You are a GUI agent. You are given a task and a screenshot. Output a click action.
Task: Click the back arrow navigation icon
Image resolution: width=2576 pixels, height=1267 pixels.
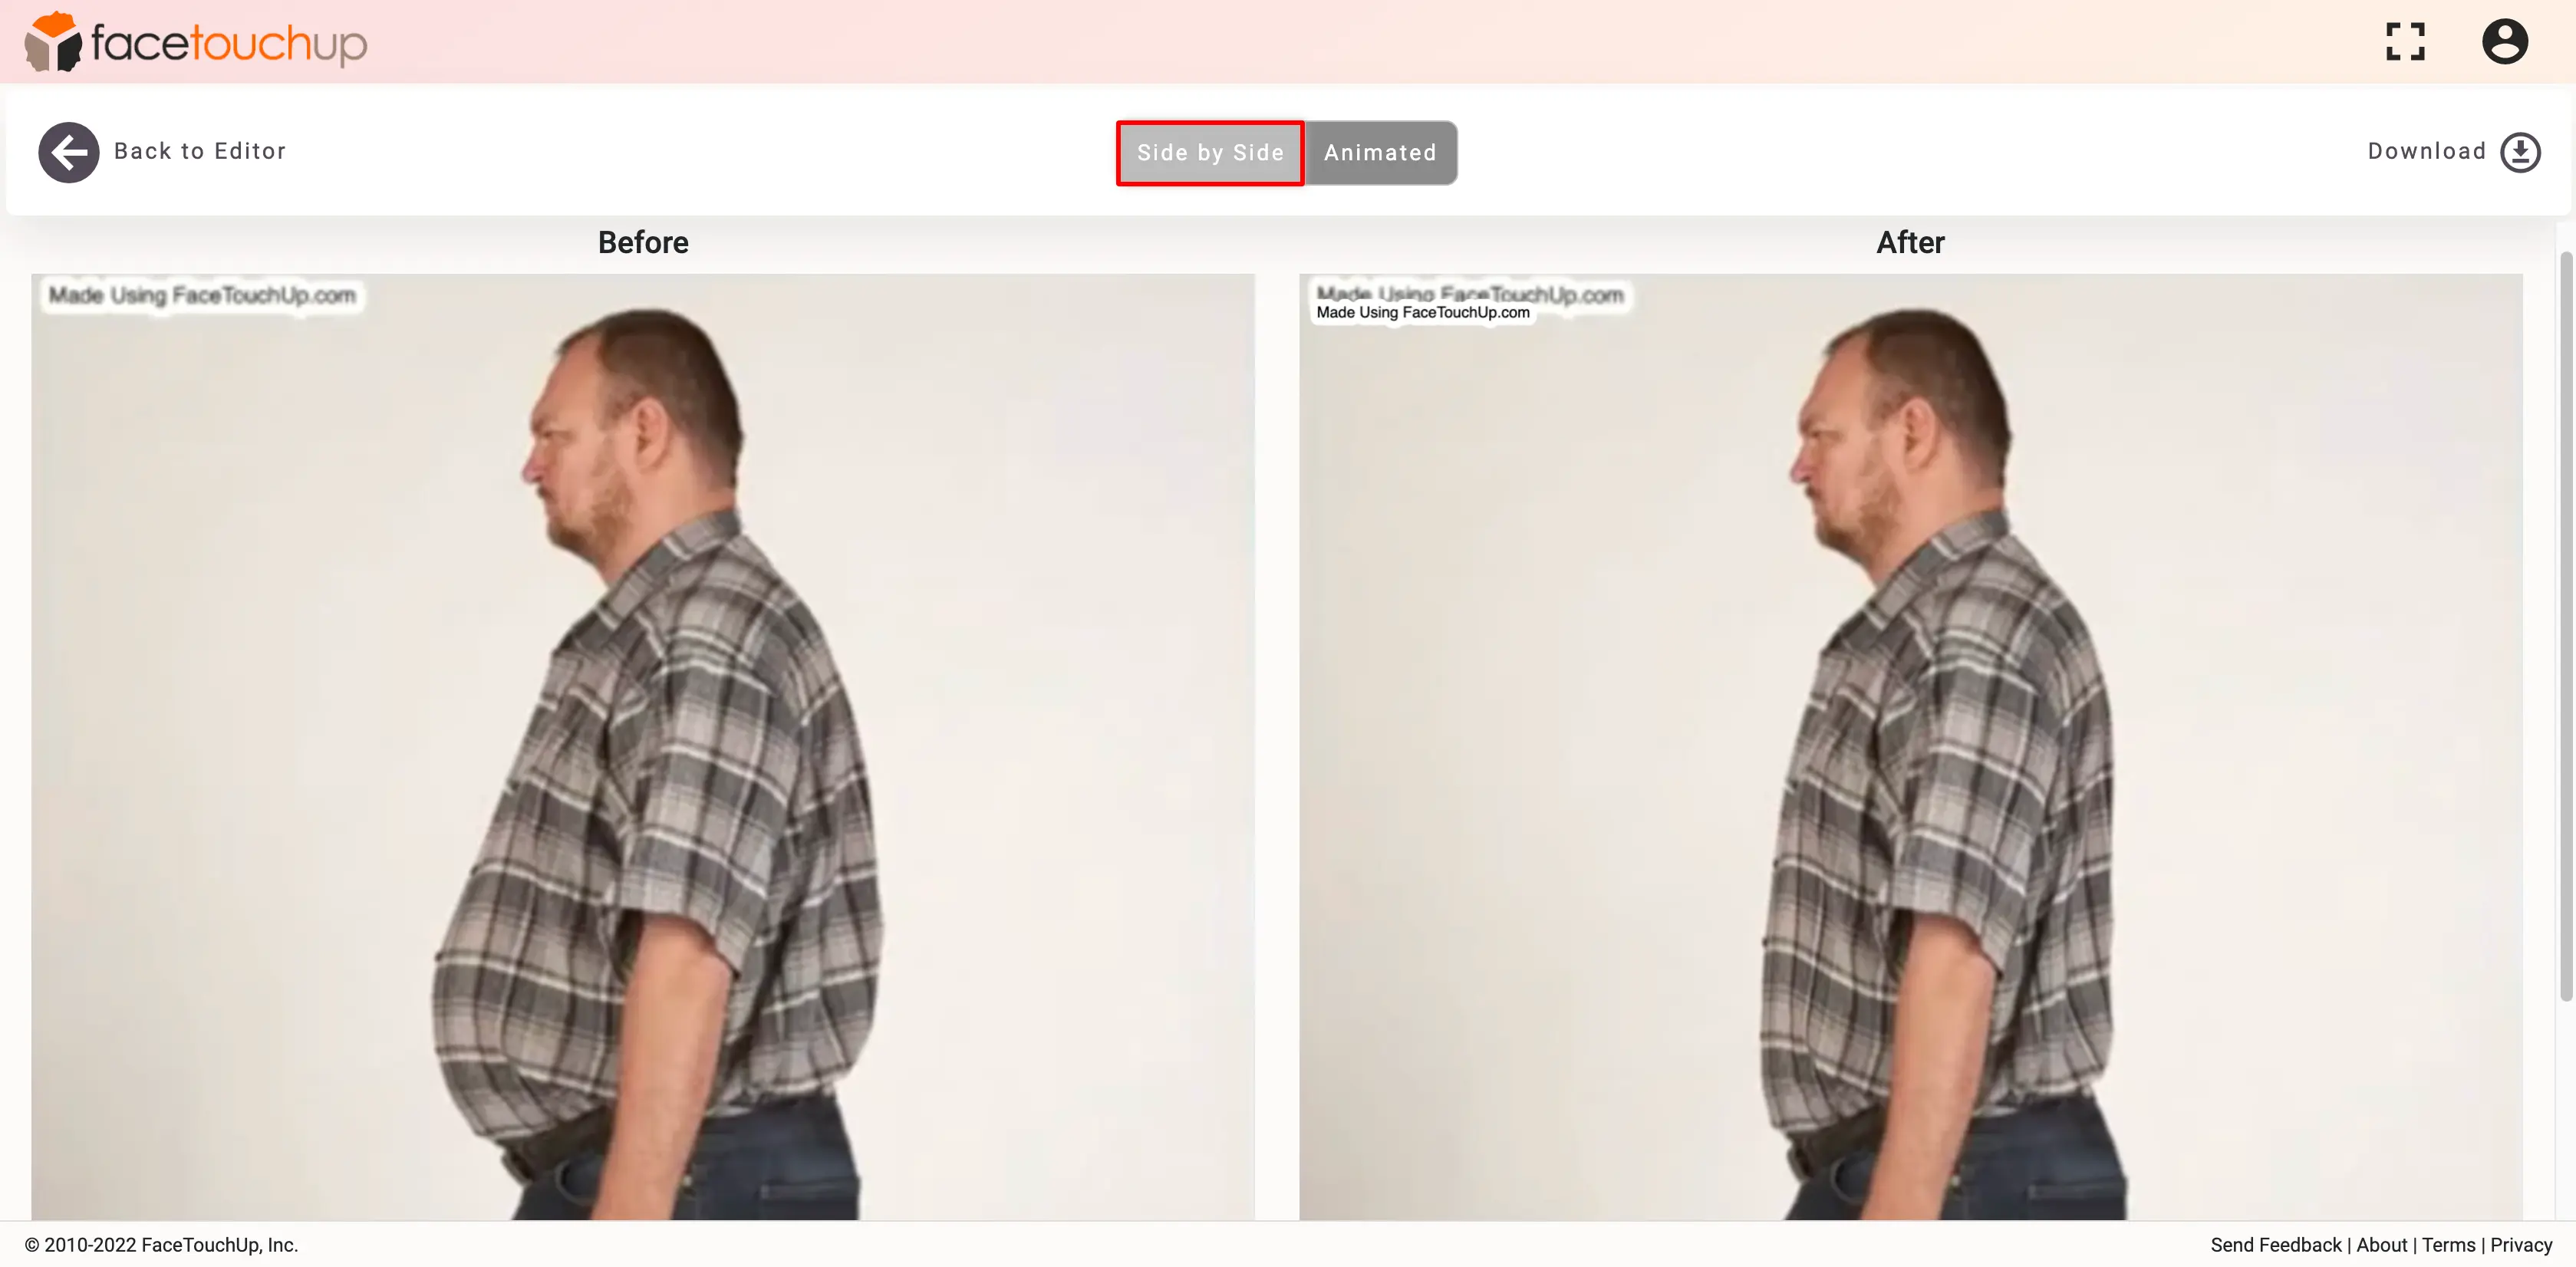click(68, 151)
